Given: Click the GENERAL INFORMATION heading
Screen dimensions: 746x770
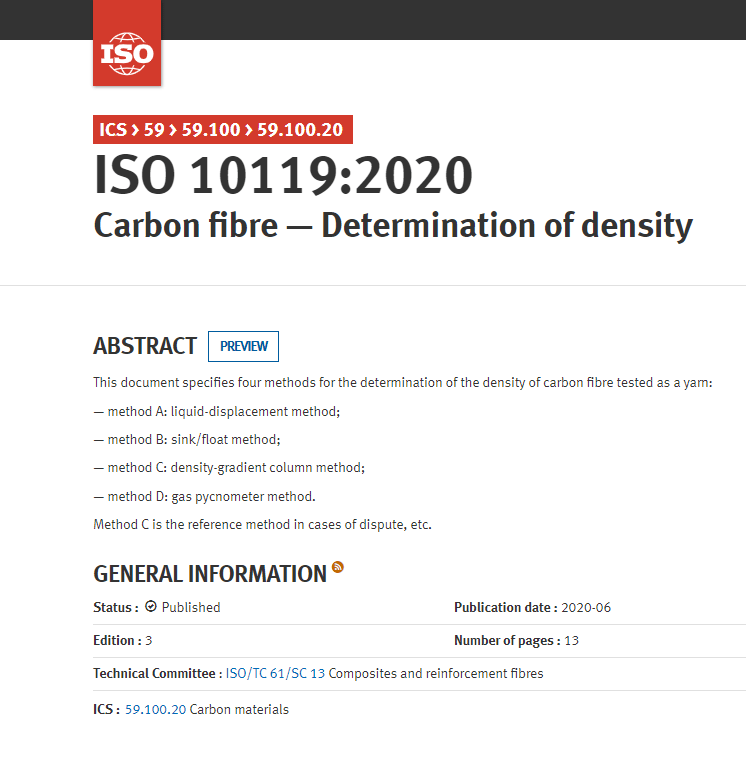Looking at the screenshot, I should pyautogui.click(x=210, y=574).
